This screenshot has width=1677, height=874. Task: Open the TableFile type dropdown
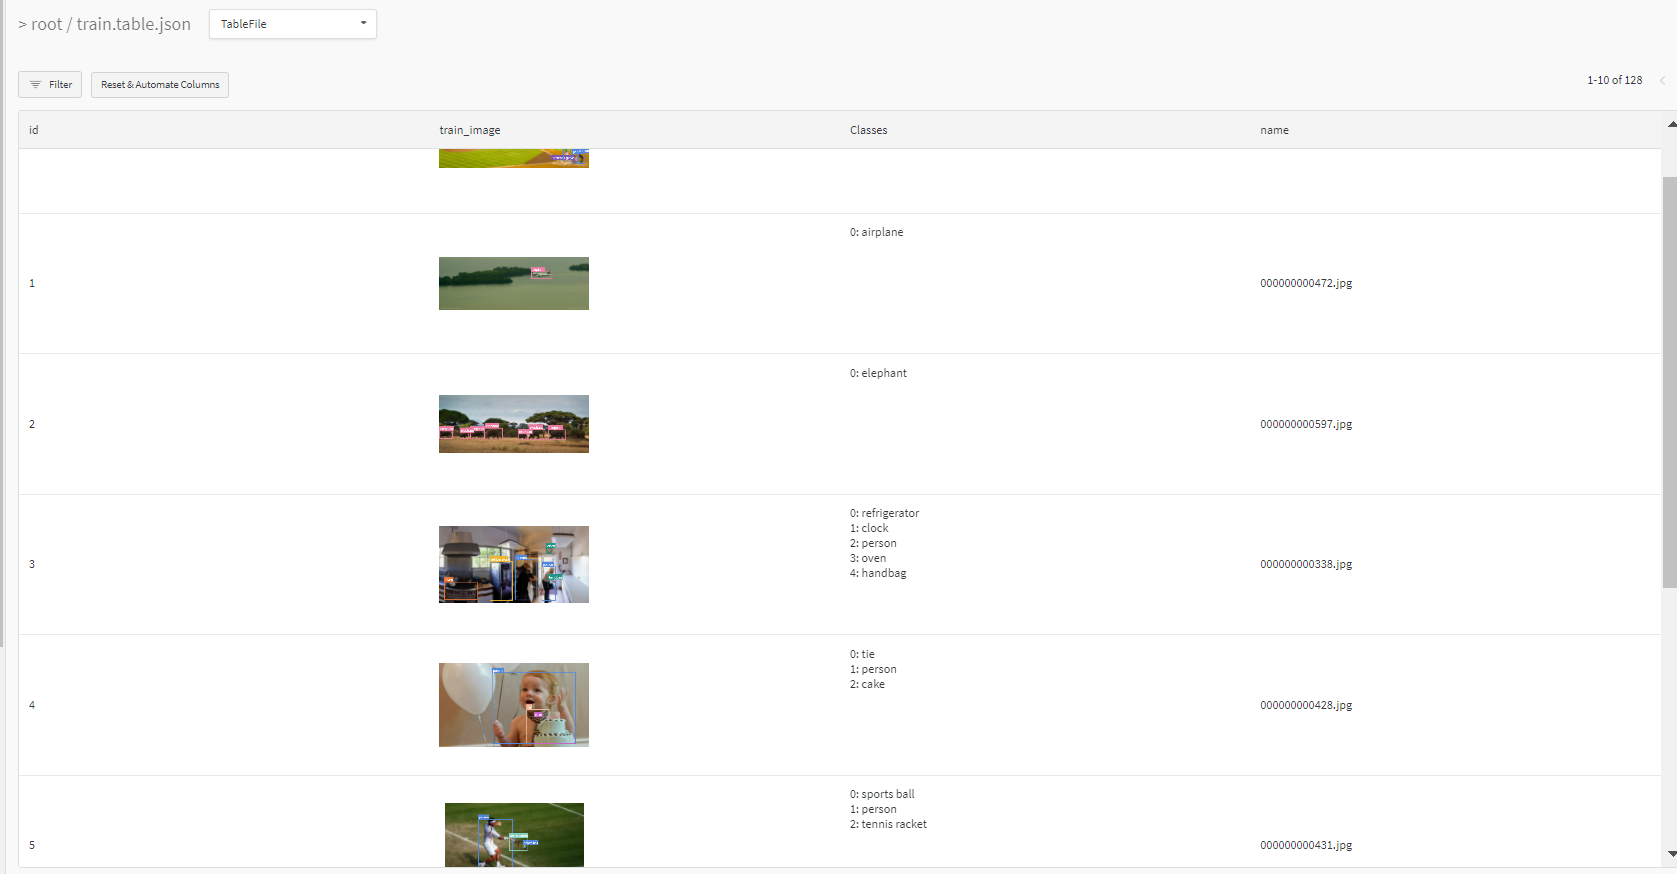(292, 24)
